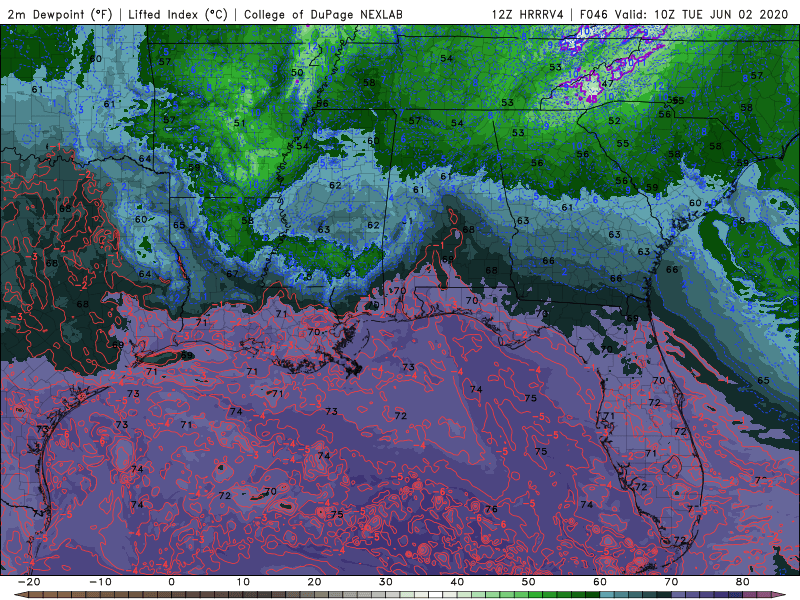This screenshot has height=600, width=800.
Task: Click the 40 label on the color scale
Action: click(x=457, y=582)
